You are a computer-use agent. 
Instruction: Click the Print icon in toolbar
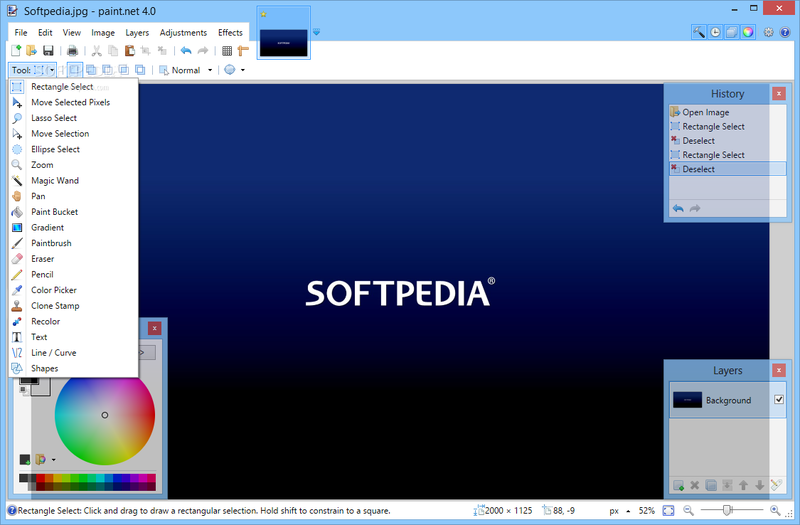click(72, 51)
